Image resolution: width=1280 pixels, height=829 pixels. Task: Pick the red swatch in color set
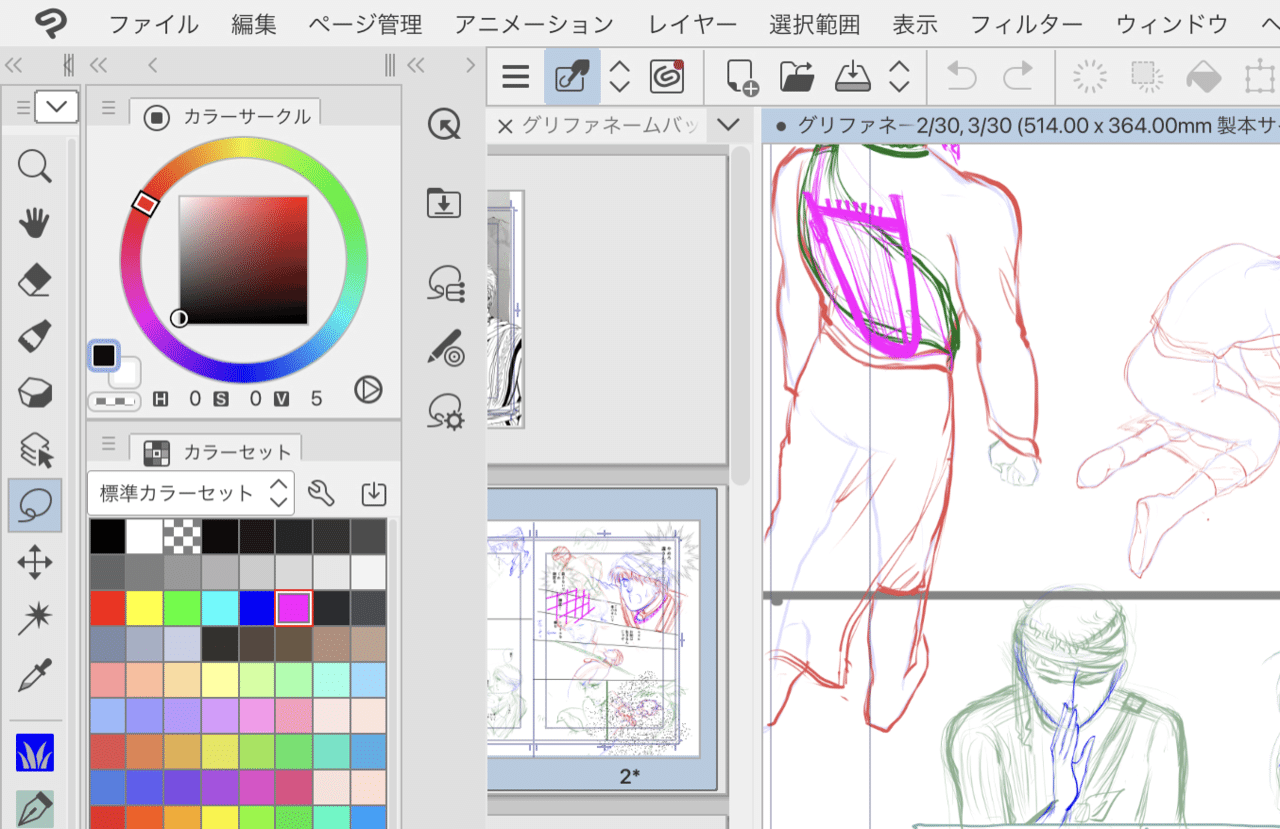click(108, 608)
